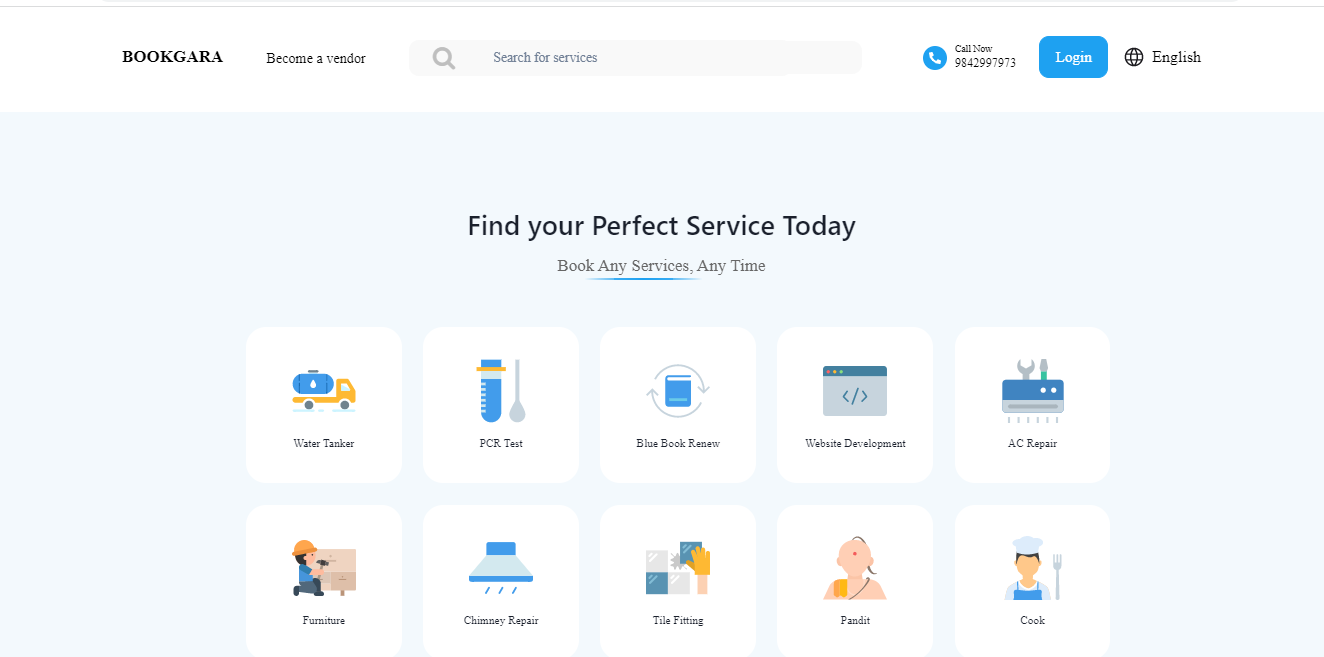Call the number 9842997973
Viewport: 1324px width, 657px height.
985,63
